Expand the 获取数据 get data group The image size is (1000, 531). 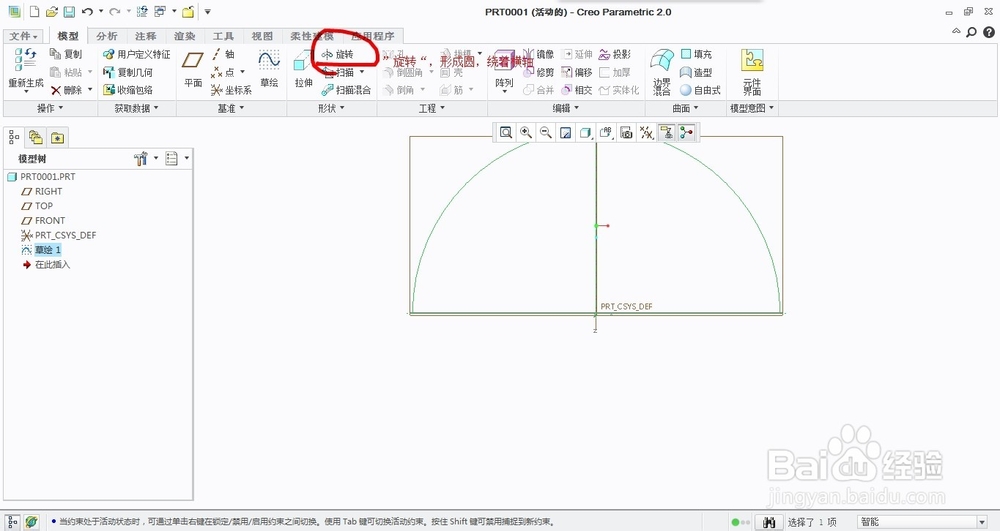(x=136, y=108)
